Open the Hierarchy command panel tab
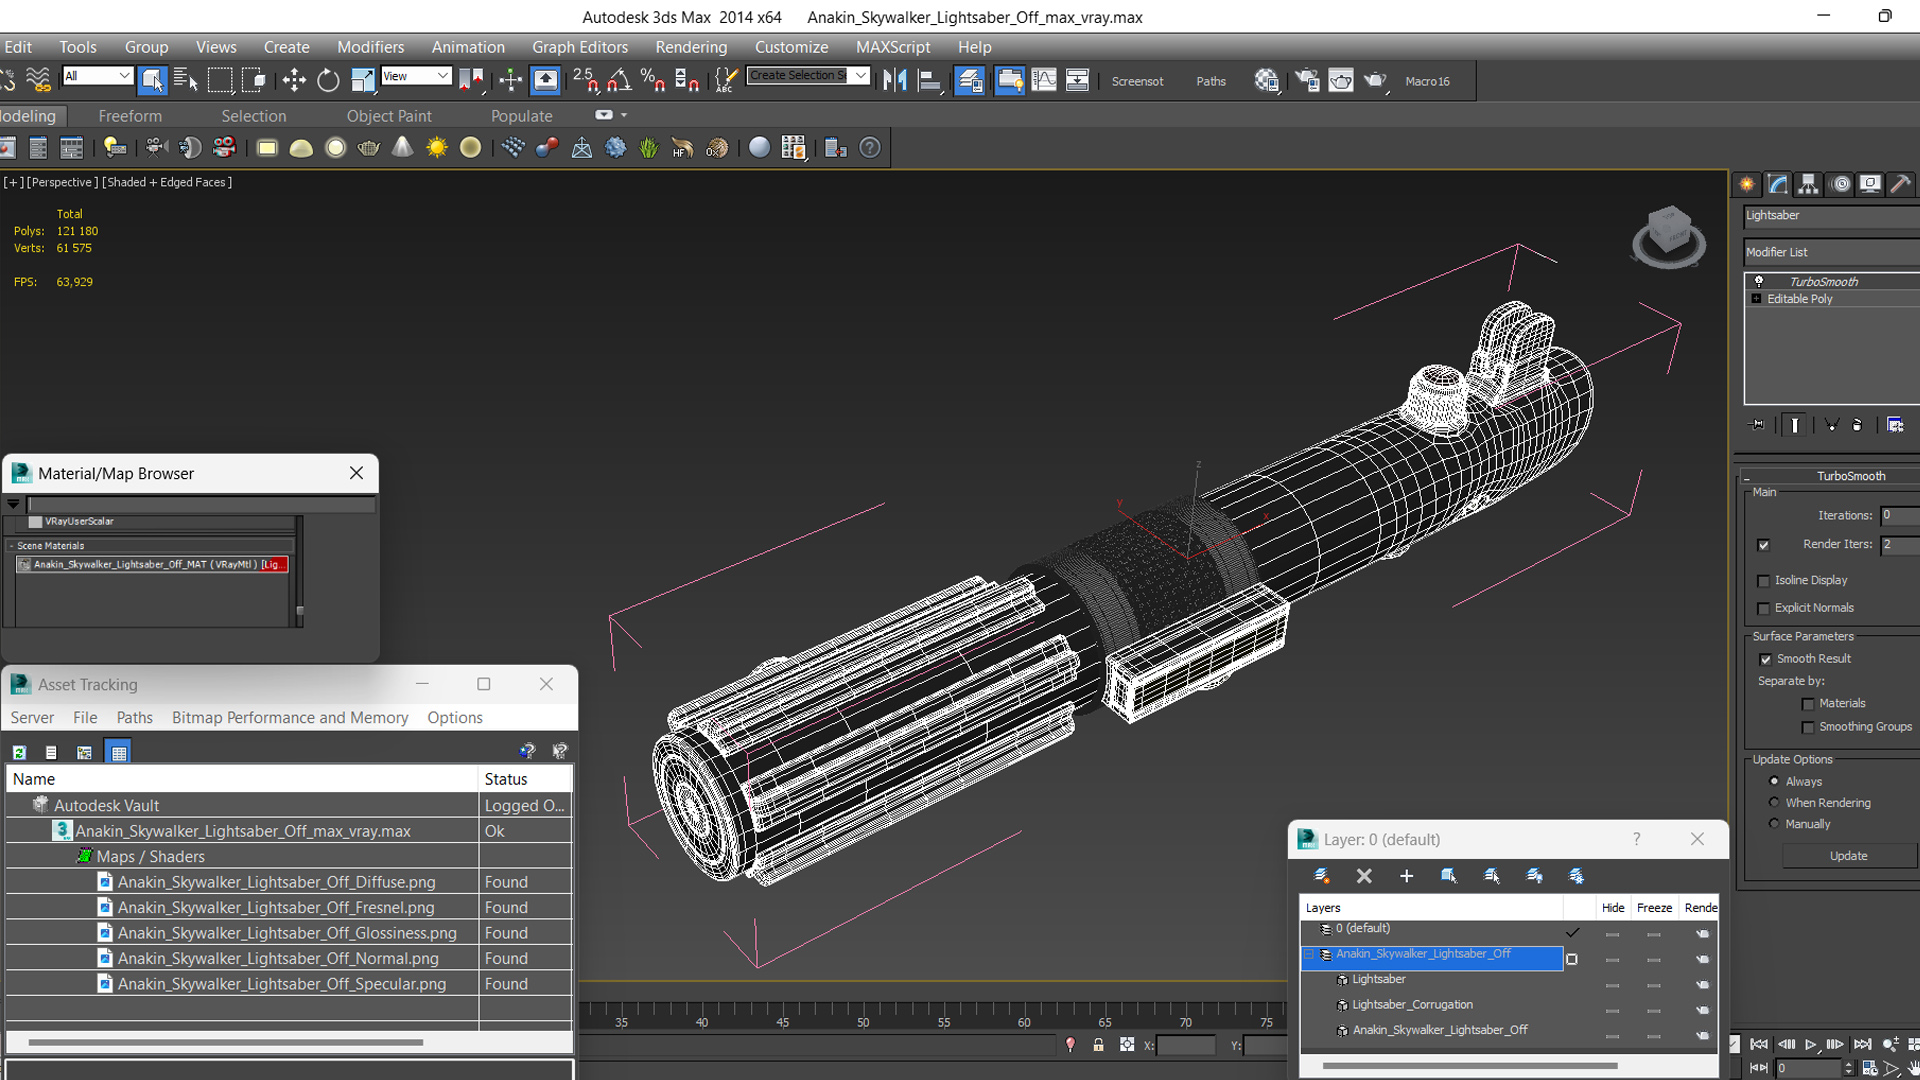This screenshot has width=1920, height=1080. pos(1808,184)
